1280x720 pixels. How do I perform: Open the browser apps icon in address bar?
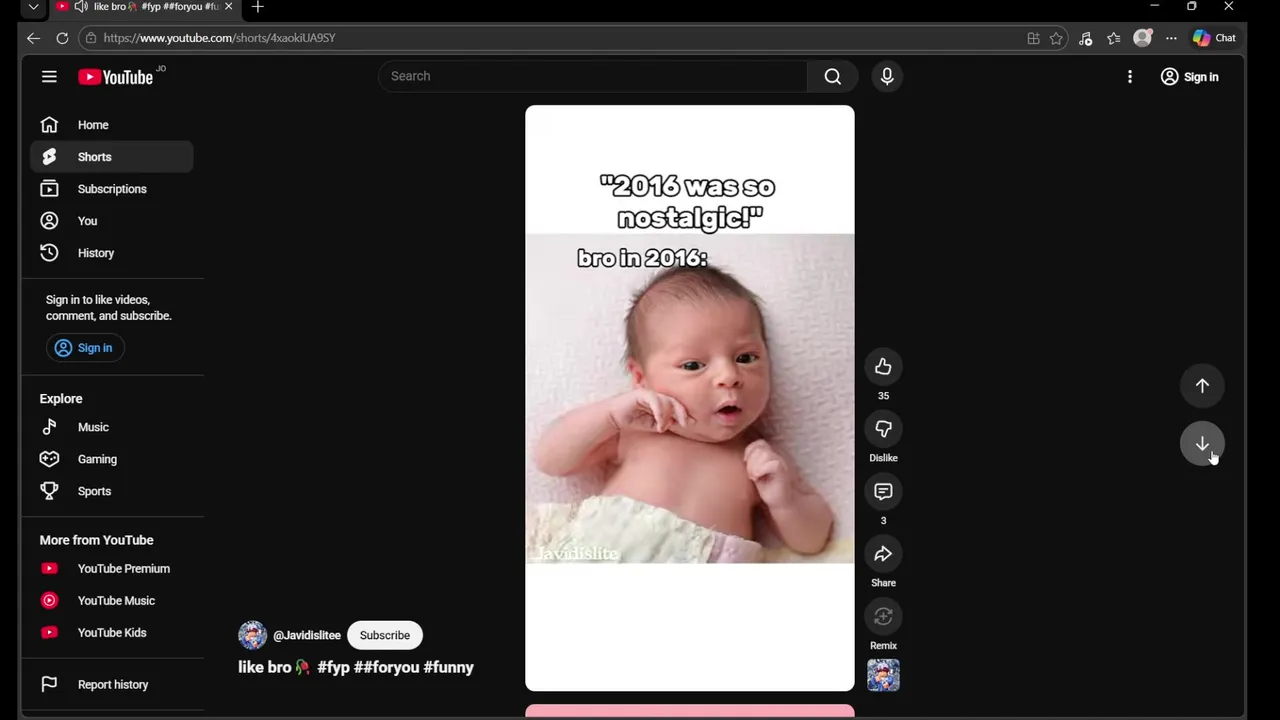pos(1033,38)
